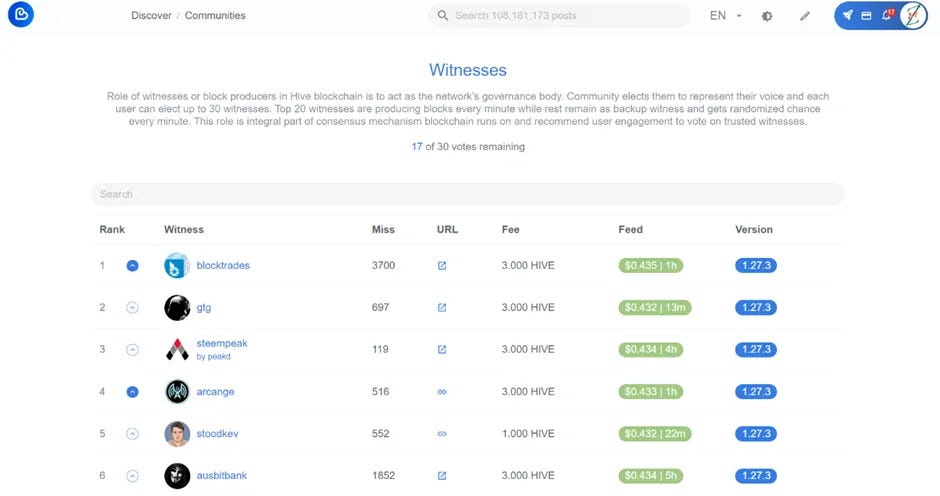Viewport: 940px width, 496px height.
Task: Click stoodkev fee value 1.000 HIVE
Action: [x=528, y=434]
